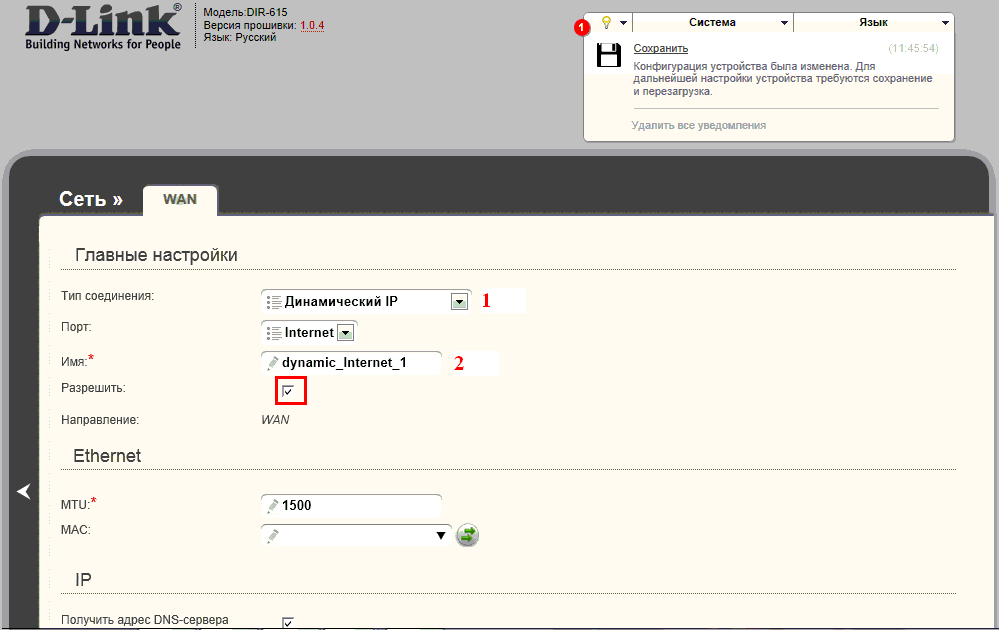
Task: Click the pencil icon in the MTU field
Action: (273, 506)
